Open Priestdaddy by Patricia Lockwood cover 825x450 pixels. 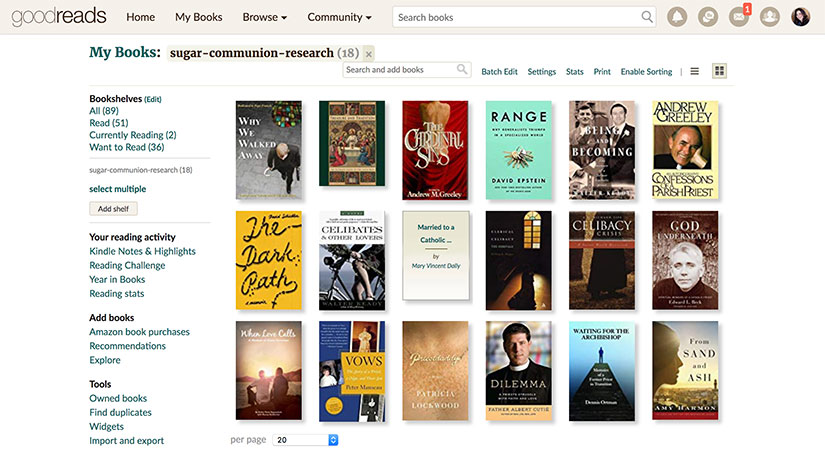[x=435, y=371]
